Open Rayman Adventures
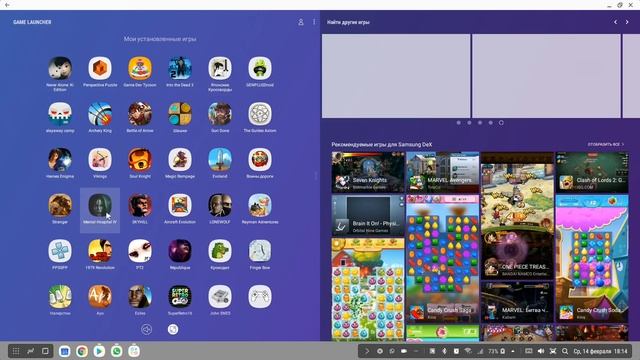 260,206
